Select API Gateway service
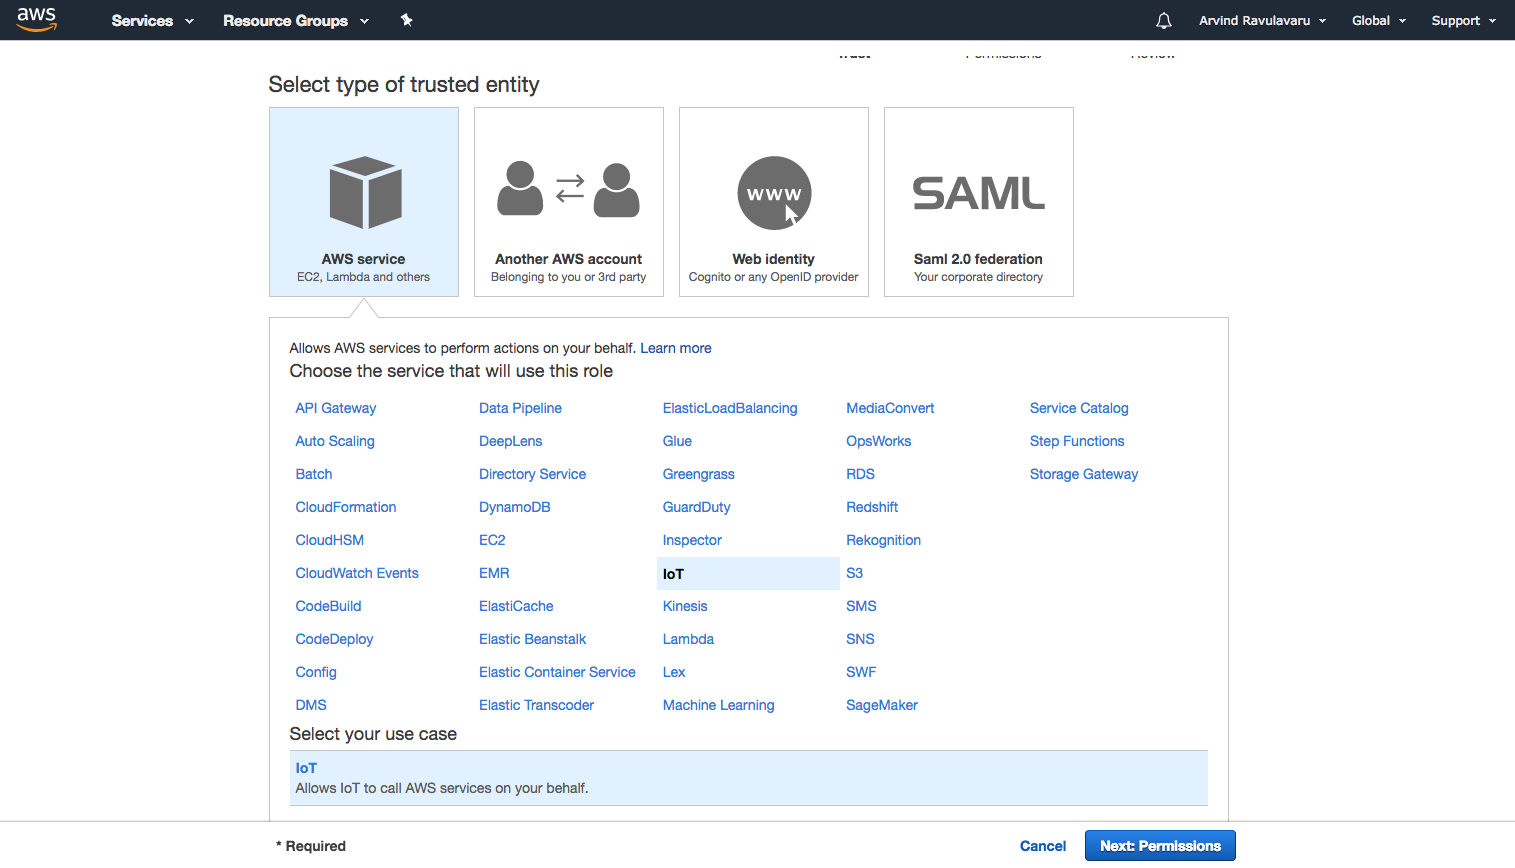This screenshot has height=868, width=1515. (x=336, y=408)
